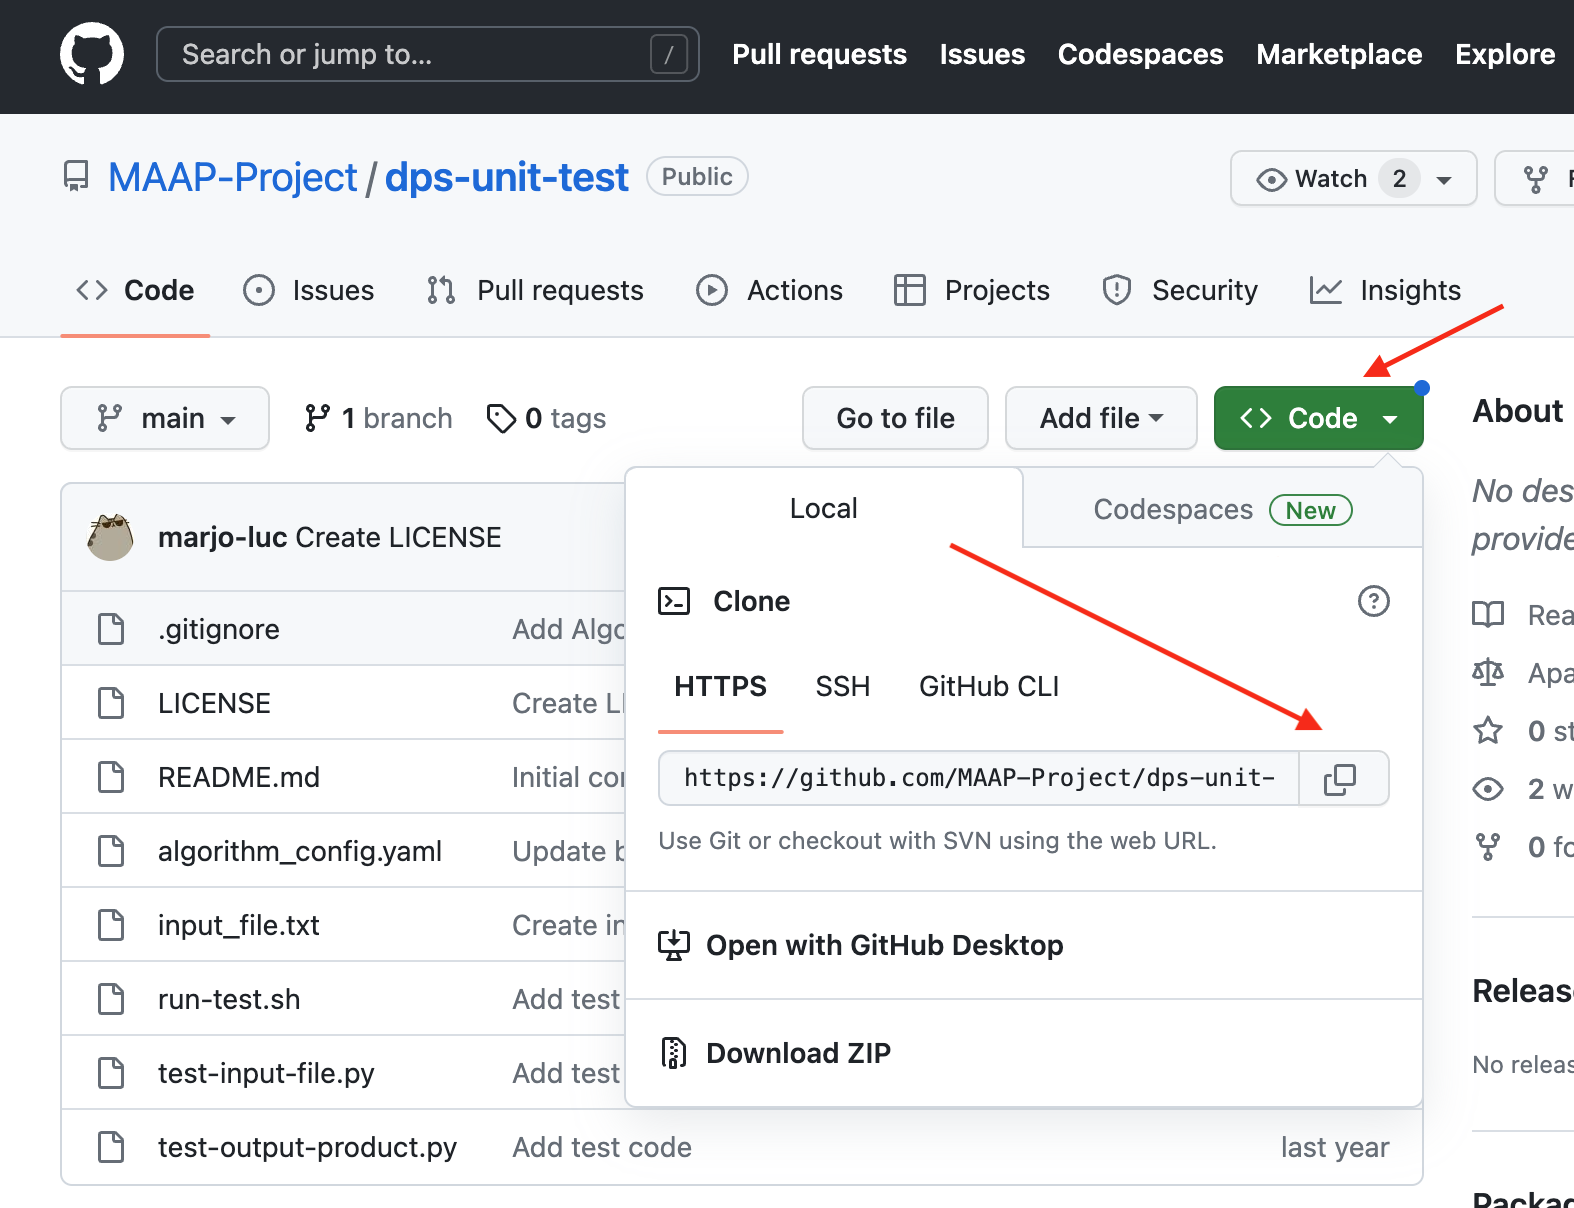The width and height of the screenshot is (1574, 1208).
Task: Select the SSH clone option
Action: (x=842, y=686)
